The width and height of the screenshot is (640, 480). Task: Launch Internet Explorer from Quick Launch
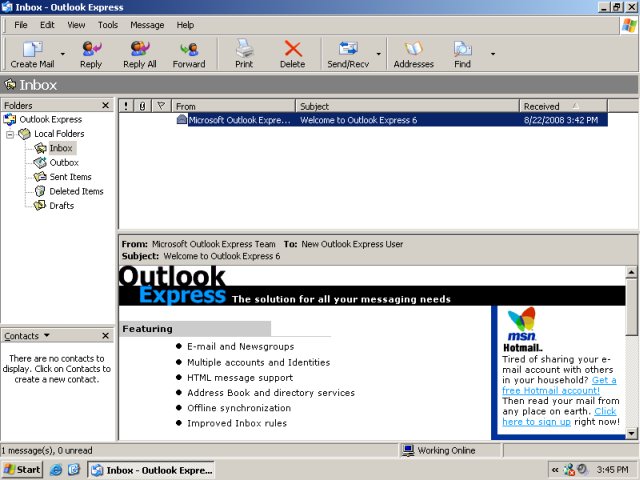click(x=56, y=470)
